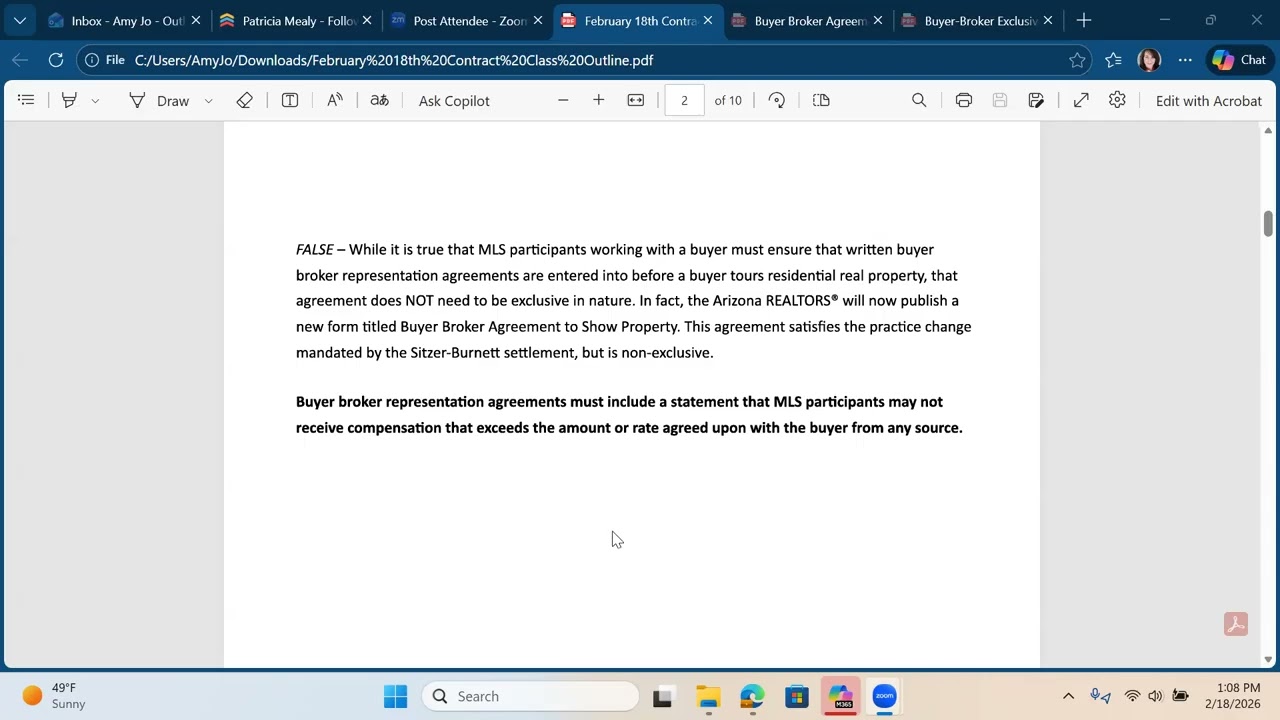Open the weather widget showing 49°F
Image resolution: width=1280 pixels, height=720 pixels.
point(55,696)
